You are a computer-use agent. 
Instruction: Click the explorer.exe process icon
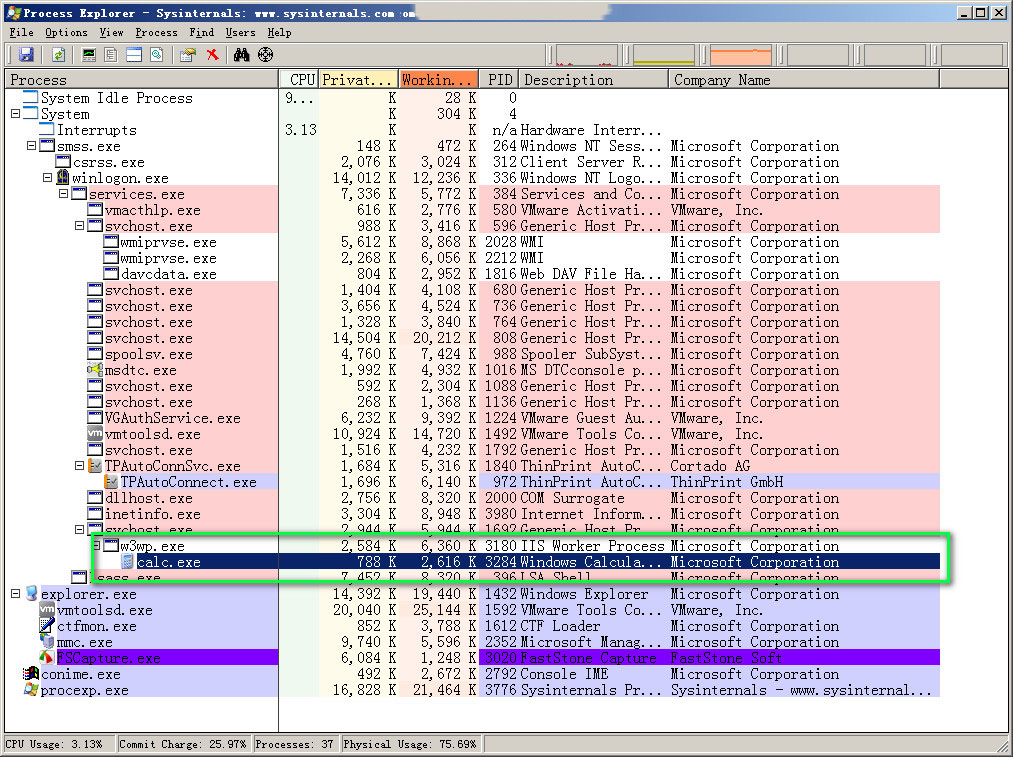(x=31, y=594)
